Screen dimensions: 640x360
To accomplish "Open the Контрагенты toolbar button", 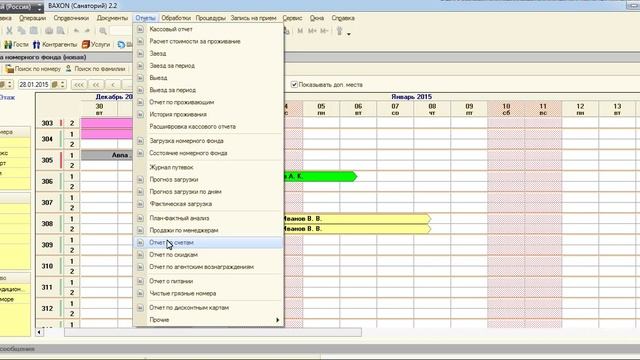I will (55, 44).
